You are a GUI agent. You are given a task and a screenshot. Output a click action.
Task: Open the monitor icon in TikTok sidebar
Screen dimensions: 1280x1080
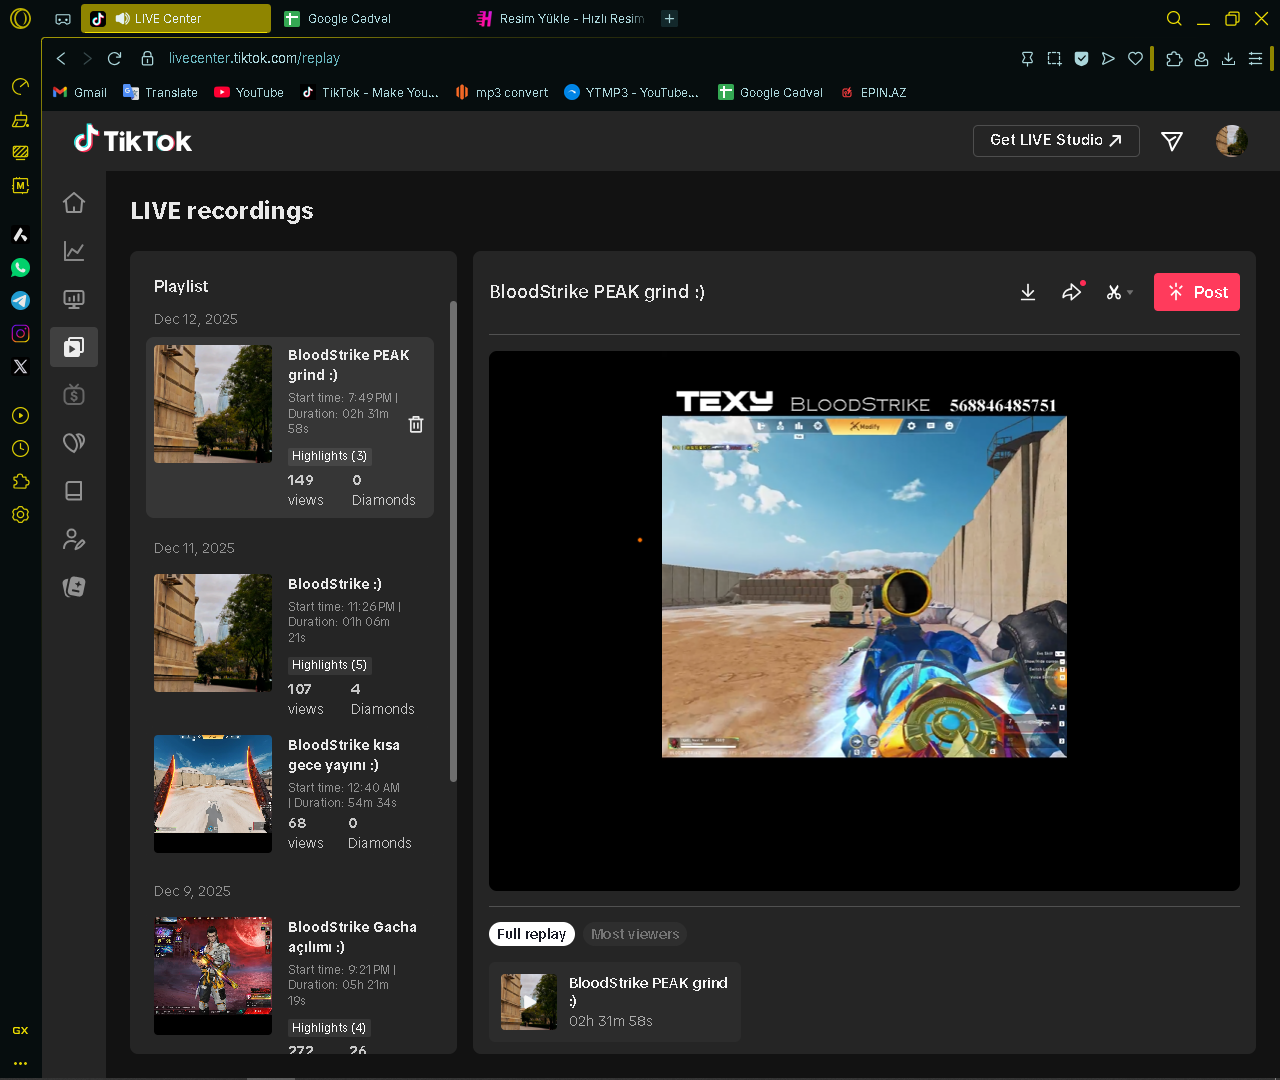tap(74, 299)
